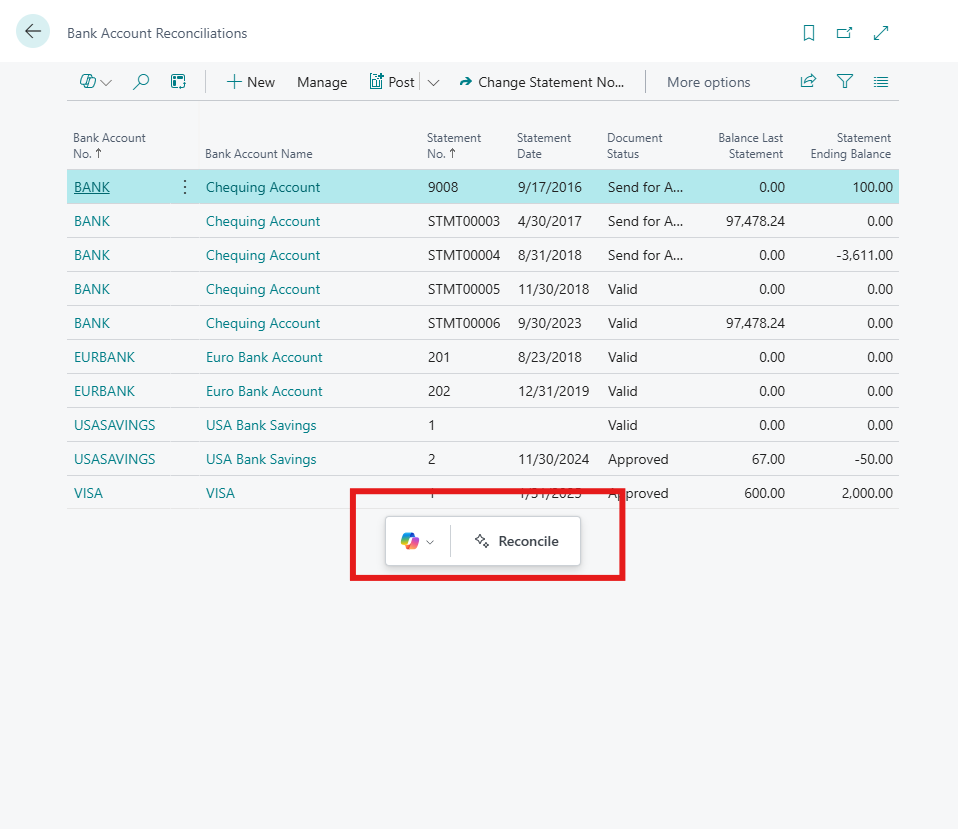Click Reconcile Copilot button
This screenshot has width=958, height=829.
516,541
